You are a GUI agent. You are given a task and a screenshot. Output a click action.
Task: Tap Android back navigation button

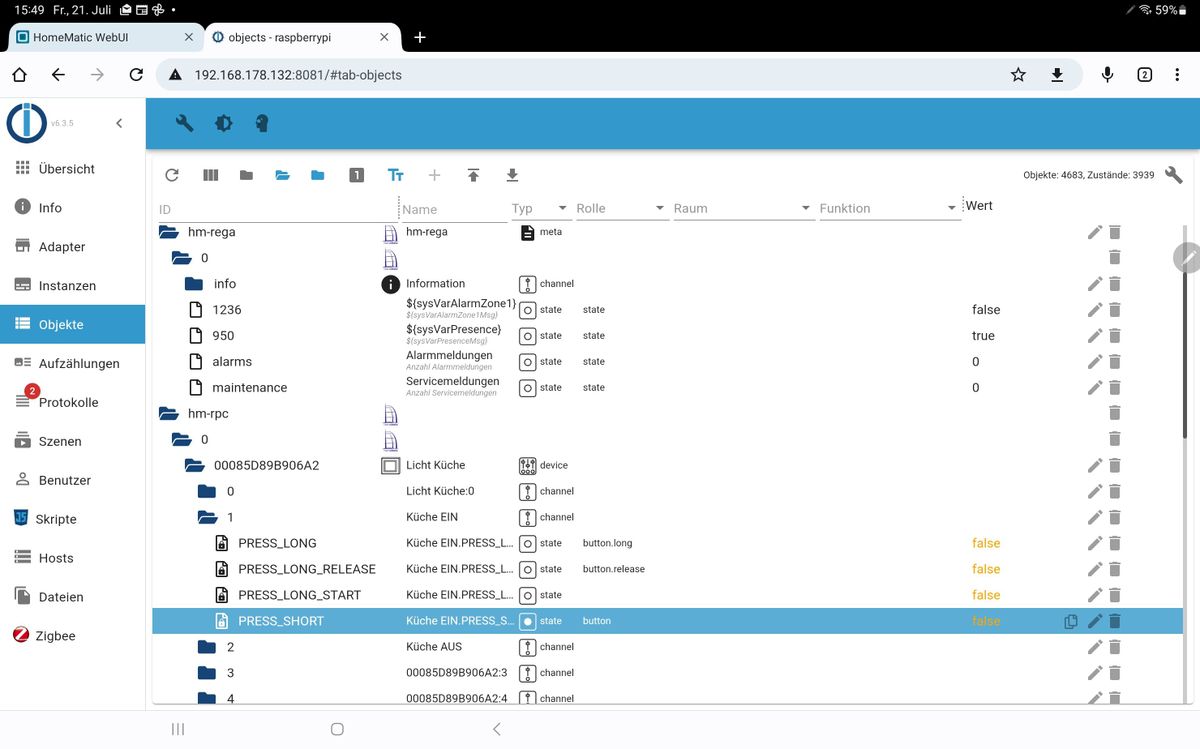(x=497, y=729)
